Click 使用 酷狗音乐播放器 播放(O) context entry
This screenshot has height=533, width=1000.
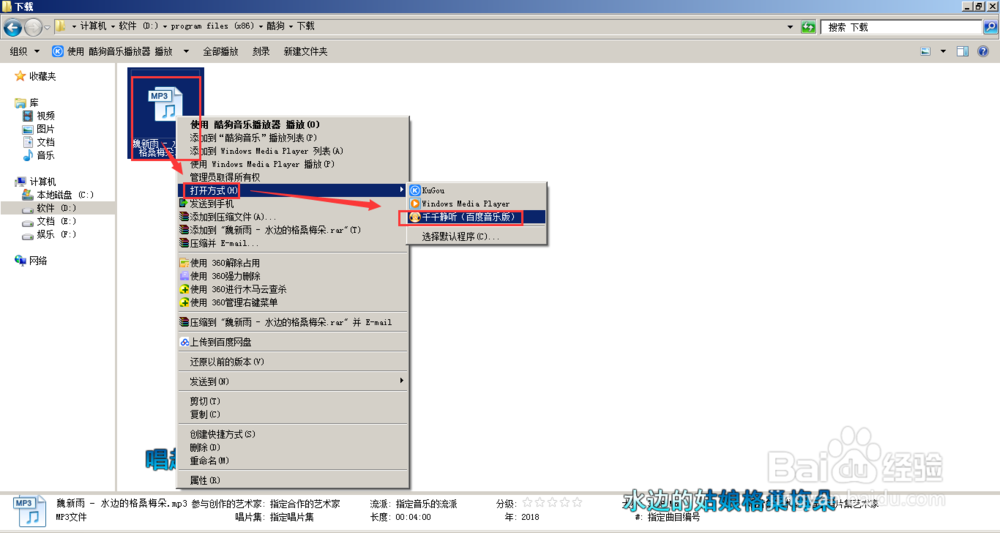tap(293, 124)
